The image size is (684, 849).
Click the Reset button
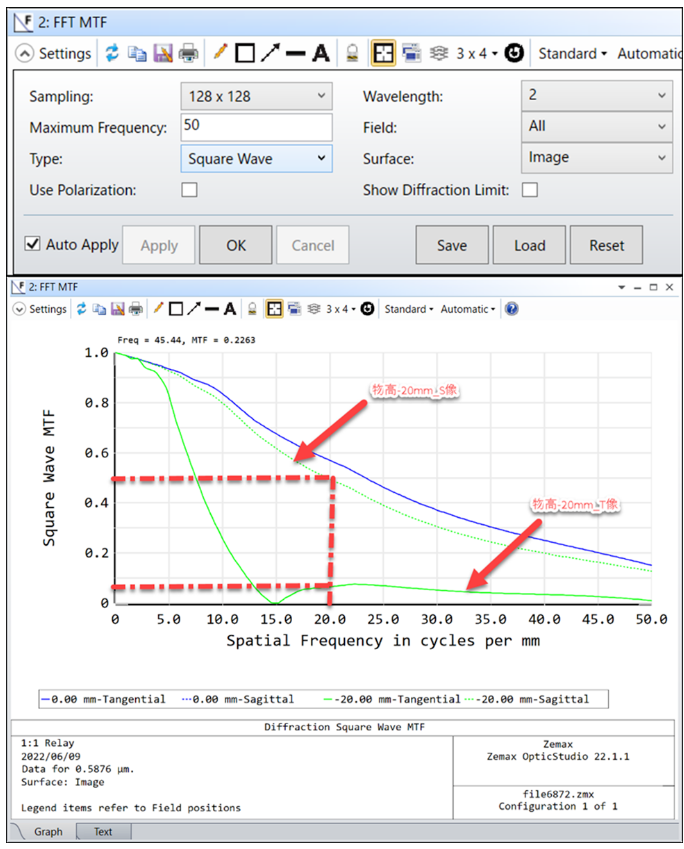point(607,245)
